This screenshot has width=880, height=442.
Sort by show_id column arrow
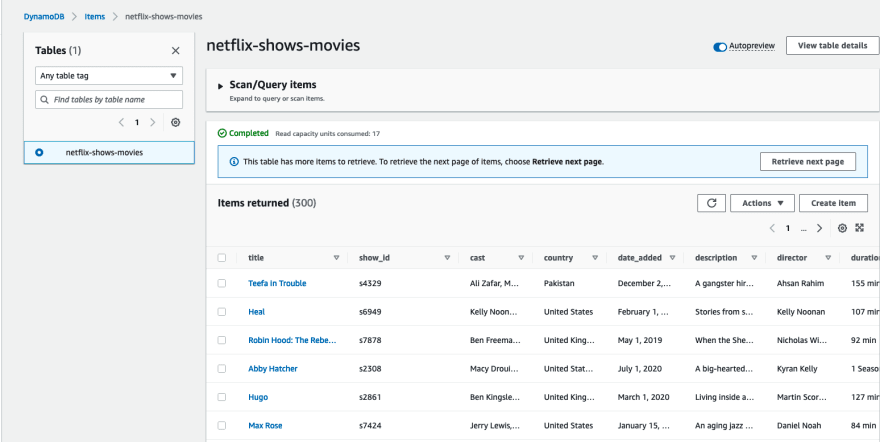coord(447,258)
